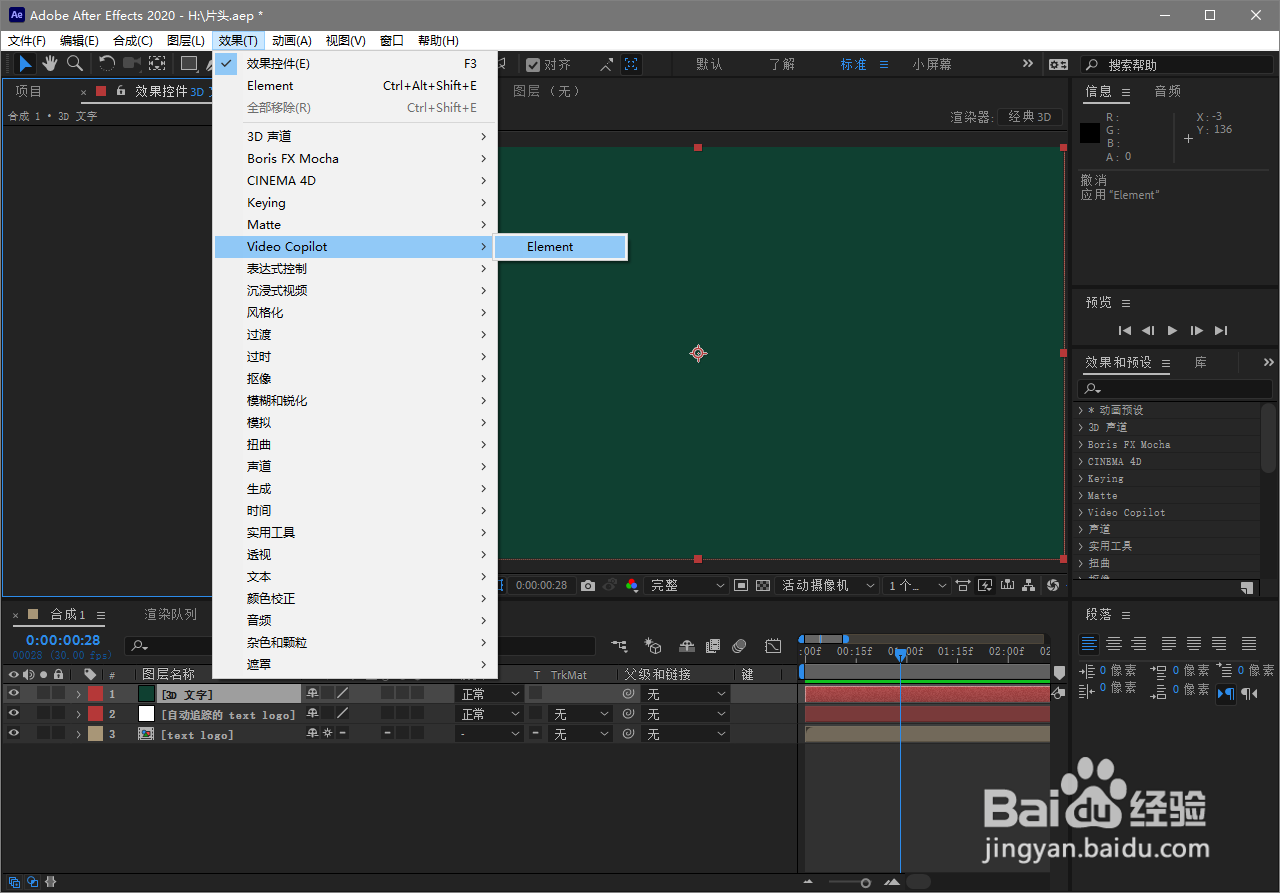Step to the next frame in Preview
The image size is (1280, 893).
point(1197,330)
